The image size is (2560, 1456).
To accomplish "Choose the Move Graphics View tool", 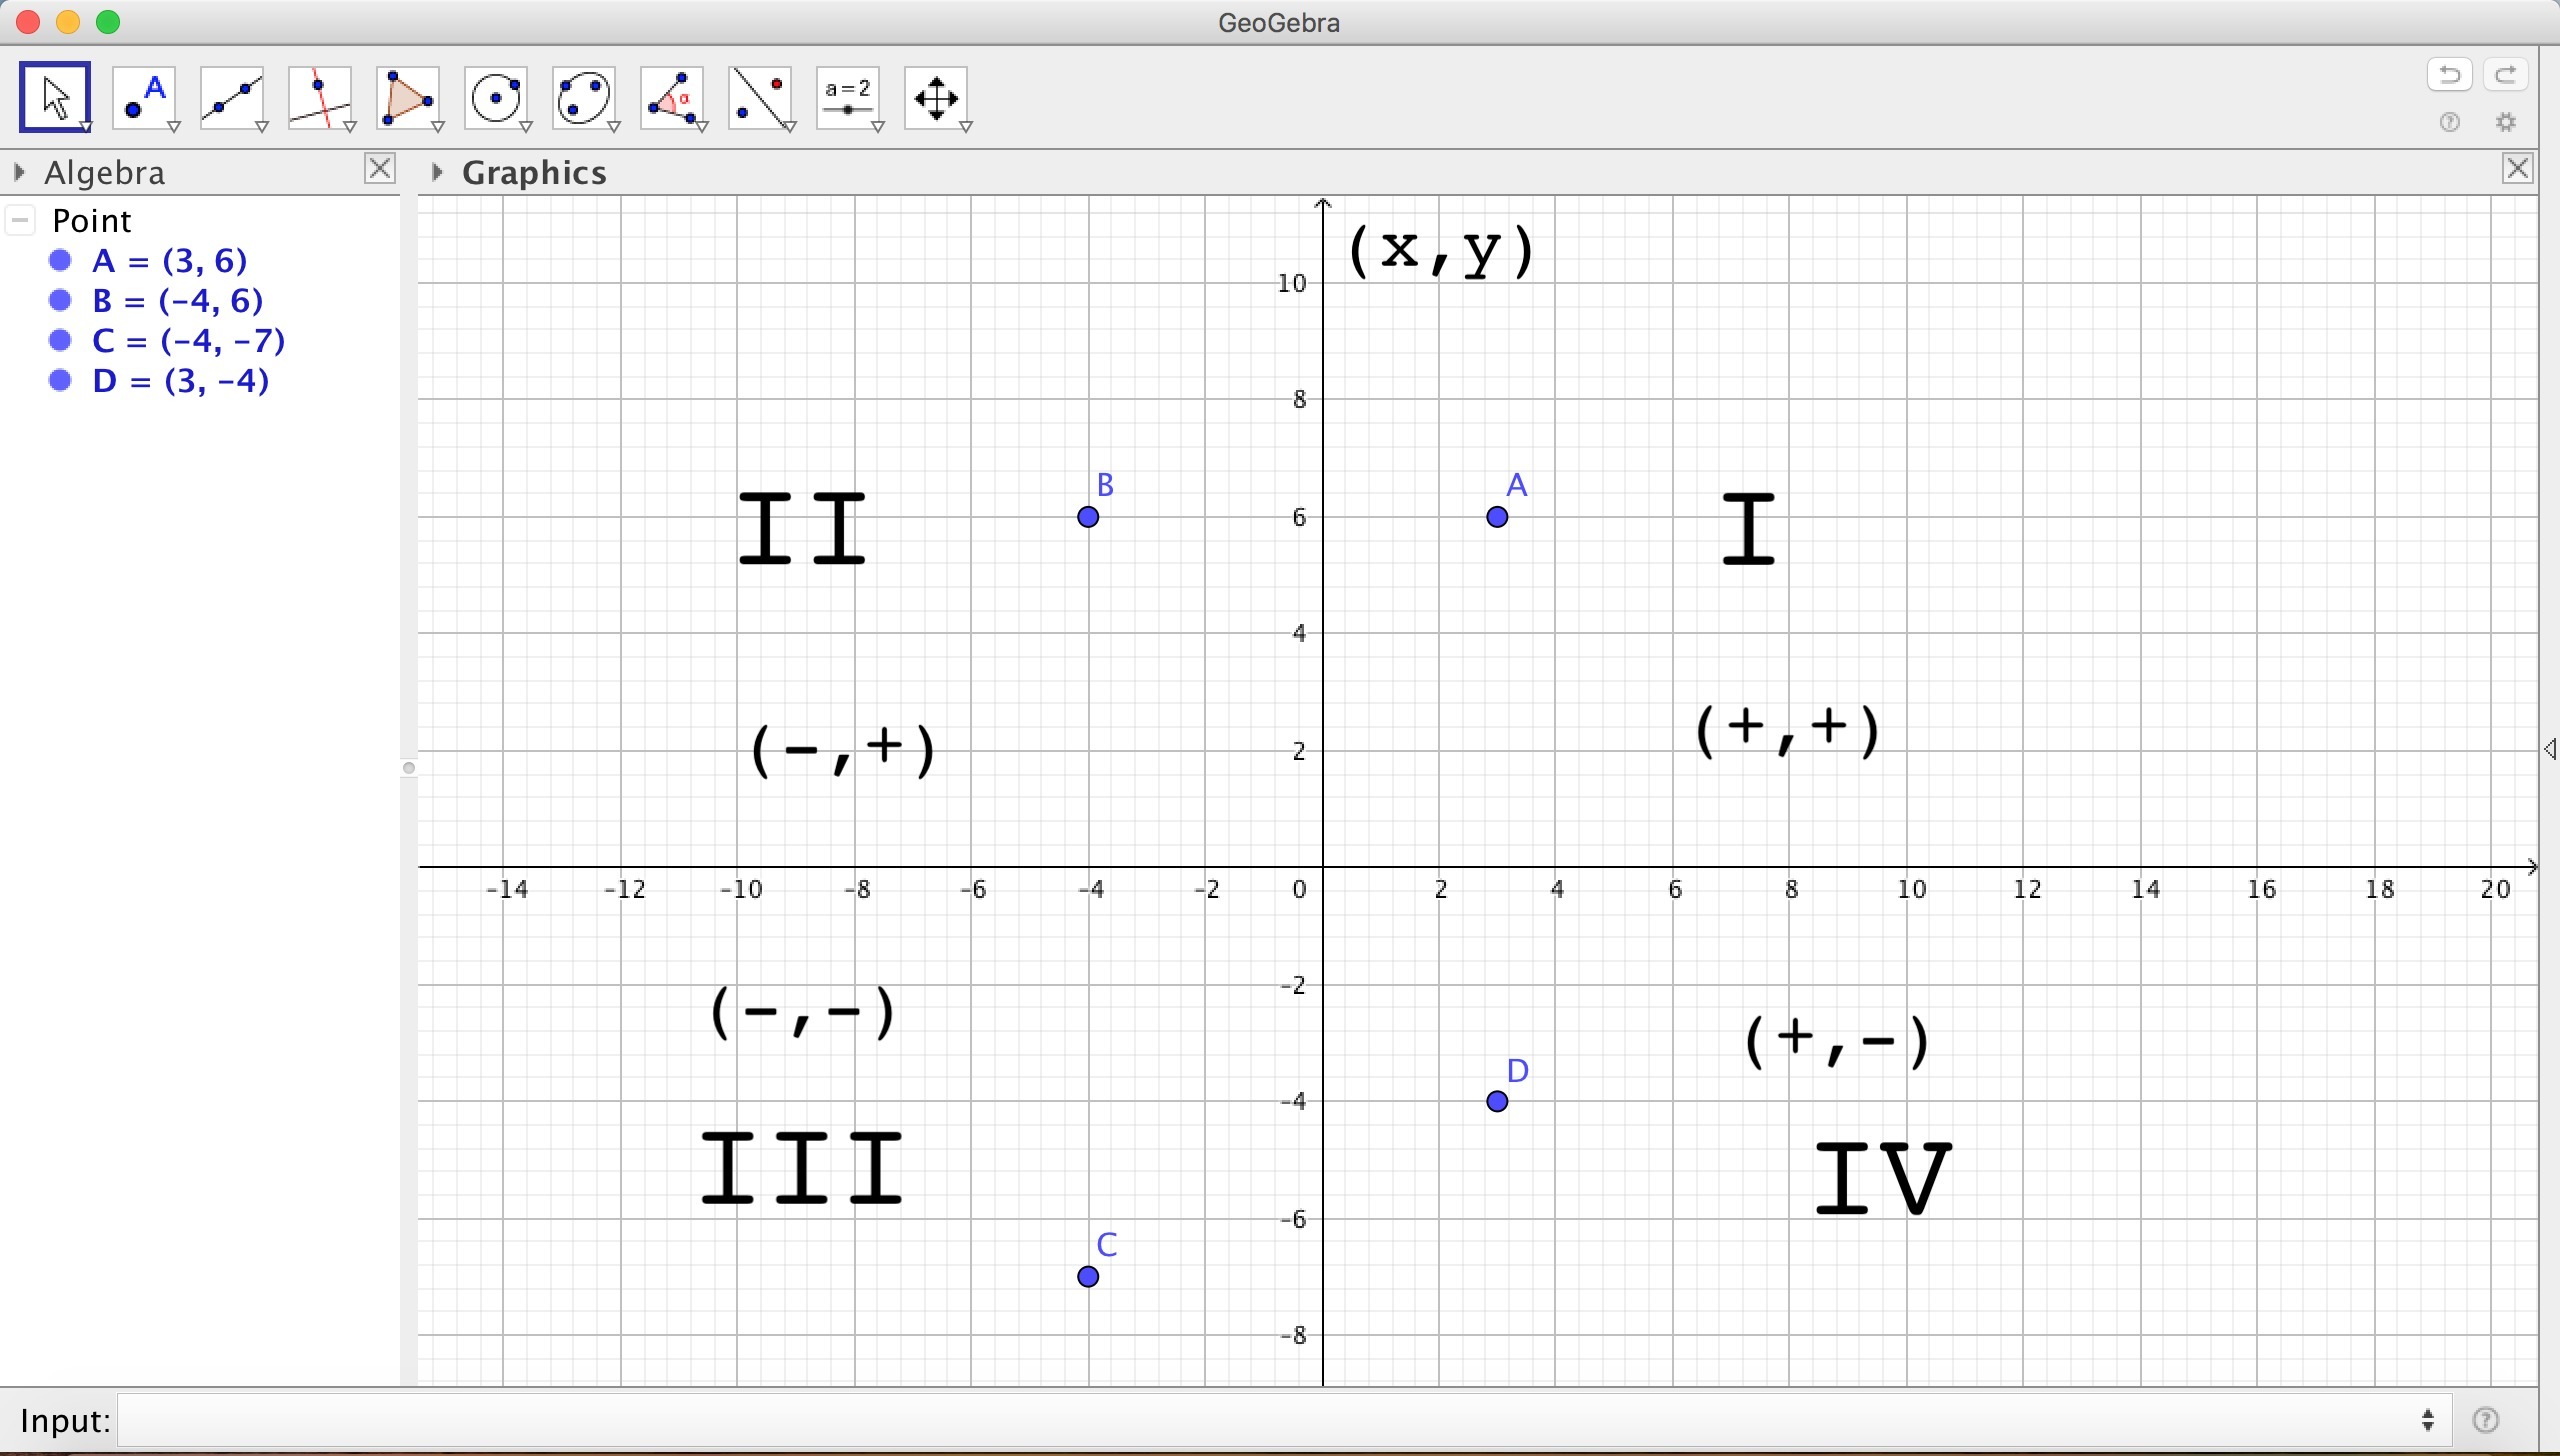I will click(937, 98).
